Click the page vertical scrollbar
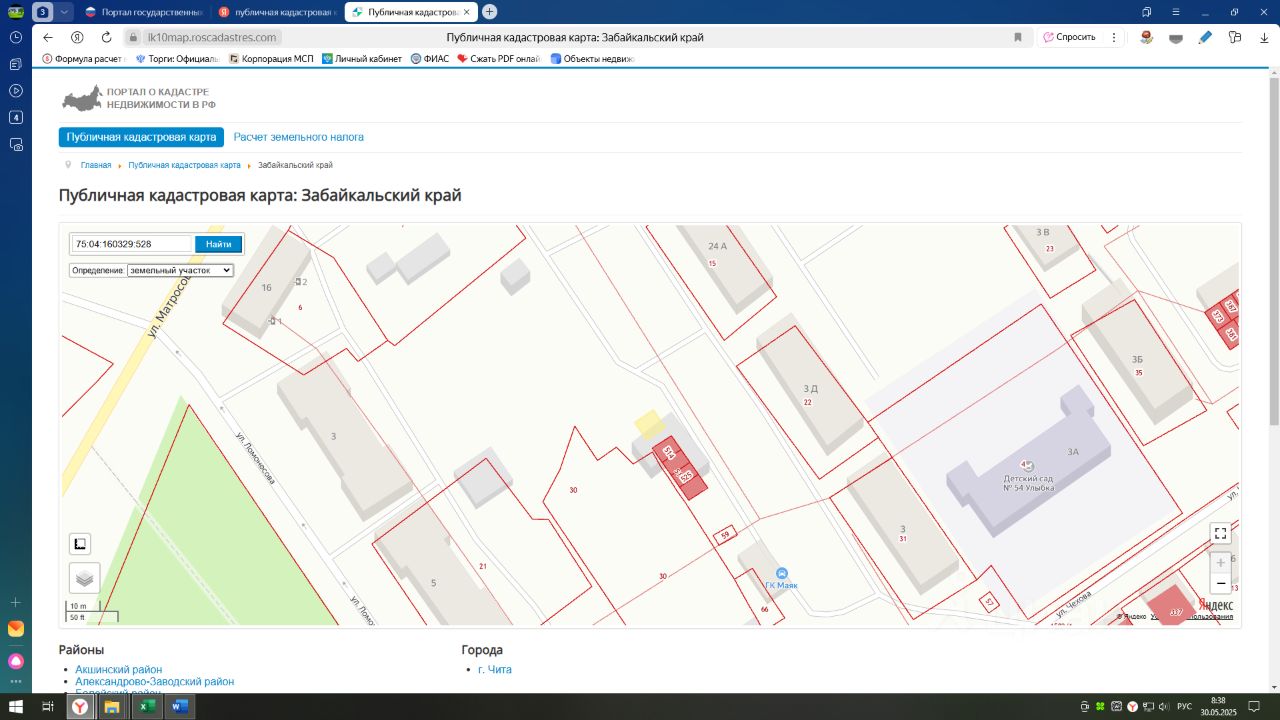Viewport: 1280px width, 720px height. [x=1274, y=250]
